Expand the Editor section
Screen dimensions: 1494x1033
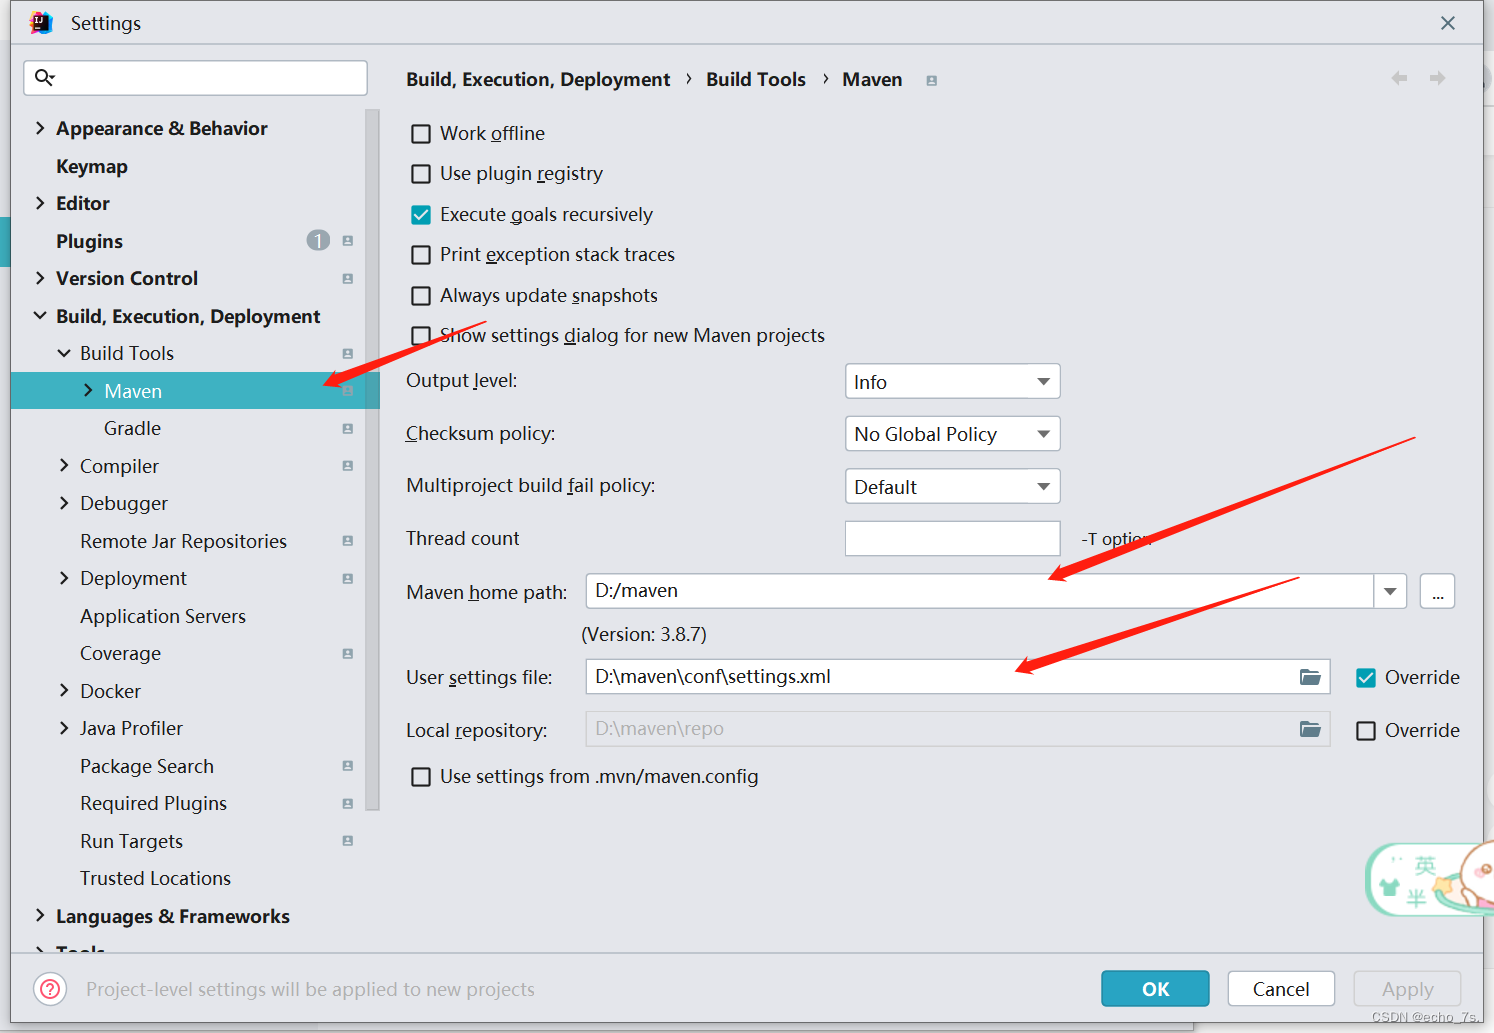tap(40, 203)
